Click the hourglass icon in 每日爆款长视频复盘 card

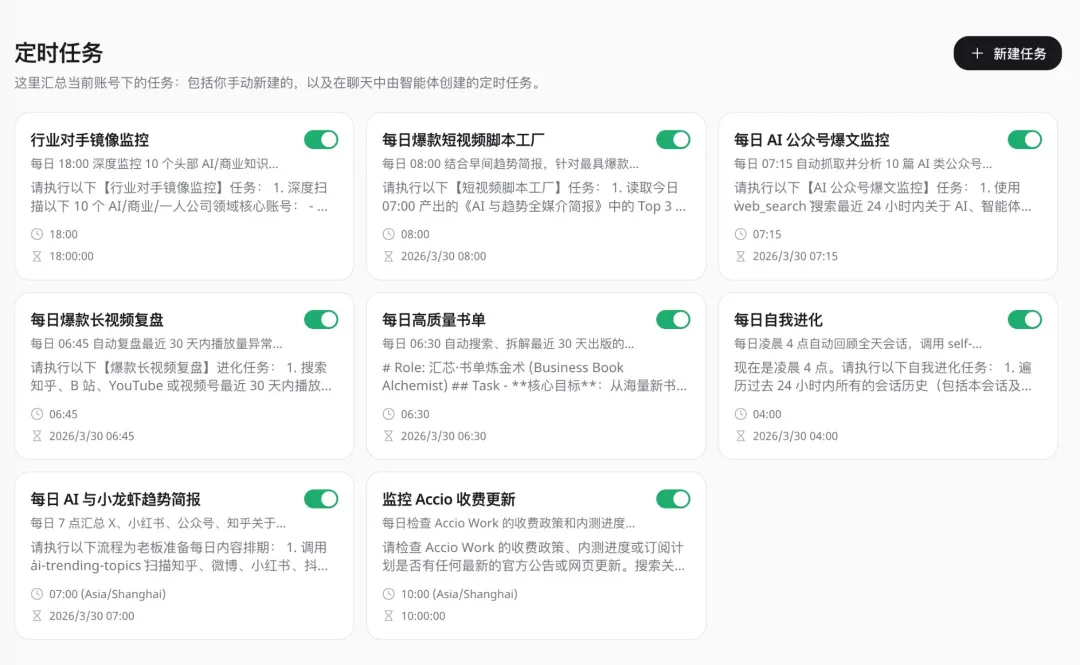tap(37, 436)
